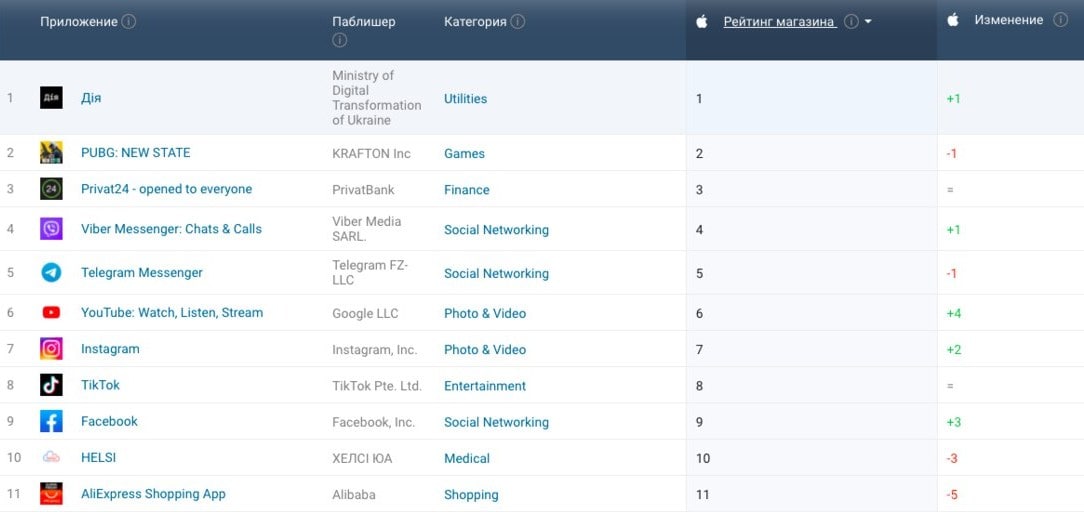This screenshot has height=512, width=1084.
Task: Click info icon next to Приложение header
Action: (129, 22)
